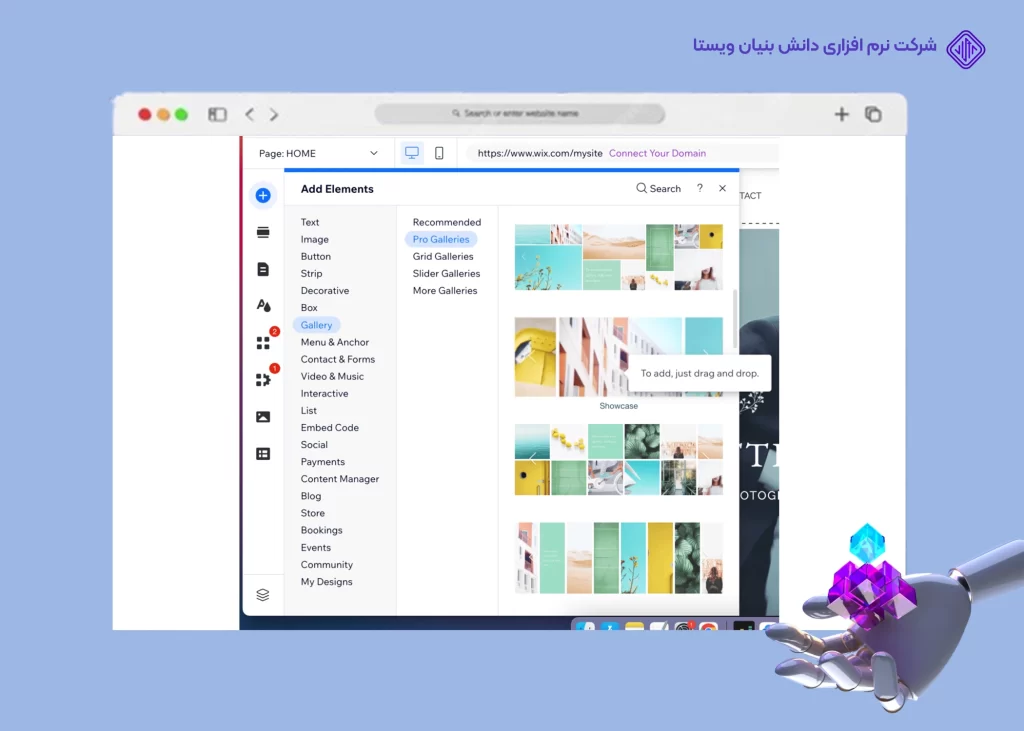
Task: Click the Connect Your Domain link
Action: [657, 153]
